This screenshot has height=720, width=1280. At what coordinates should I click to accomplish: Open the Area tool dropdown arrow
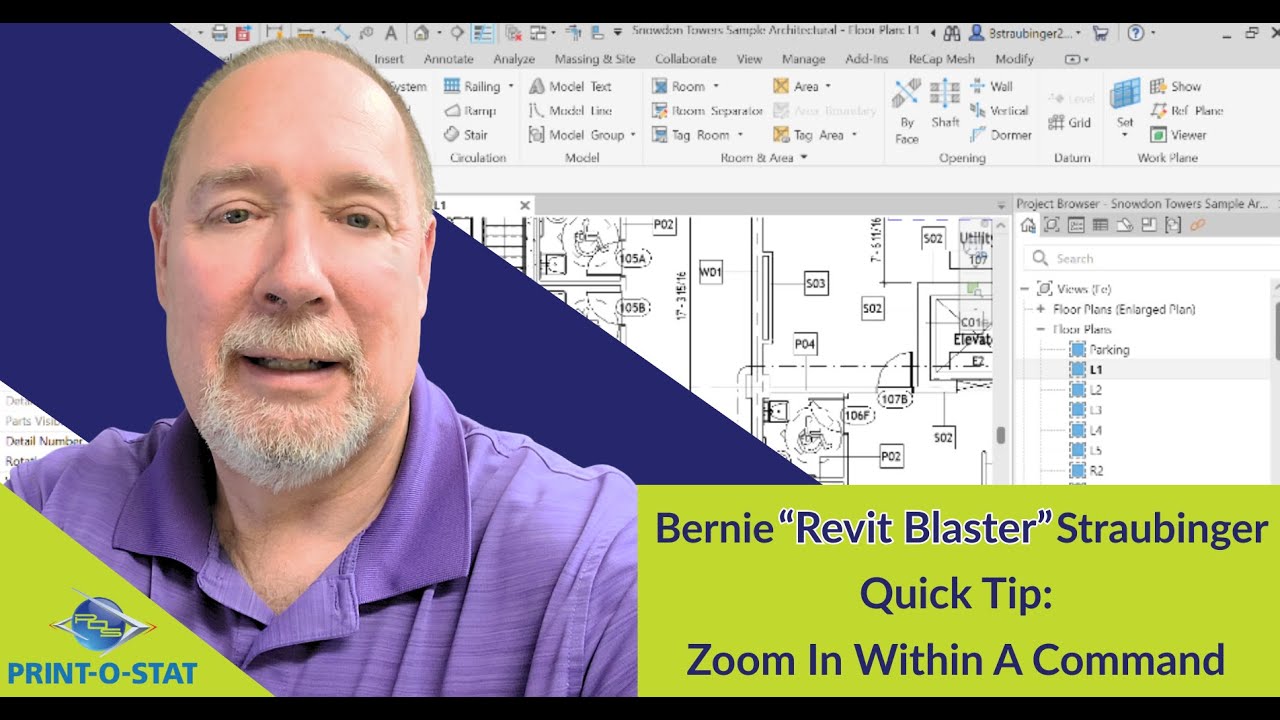[829, 86]
